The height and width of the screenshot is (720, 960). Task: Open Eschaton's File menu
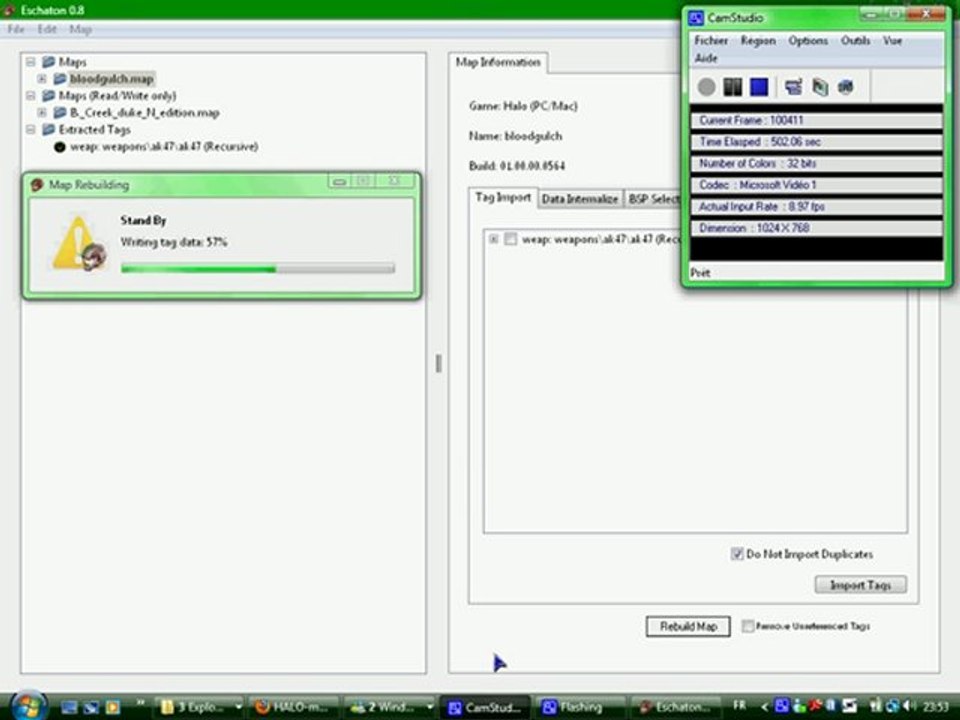16,29
